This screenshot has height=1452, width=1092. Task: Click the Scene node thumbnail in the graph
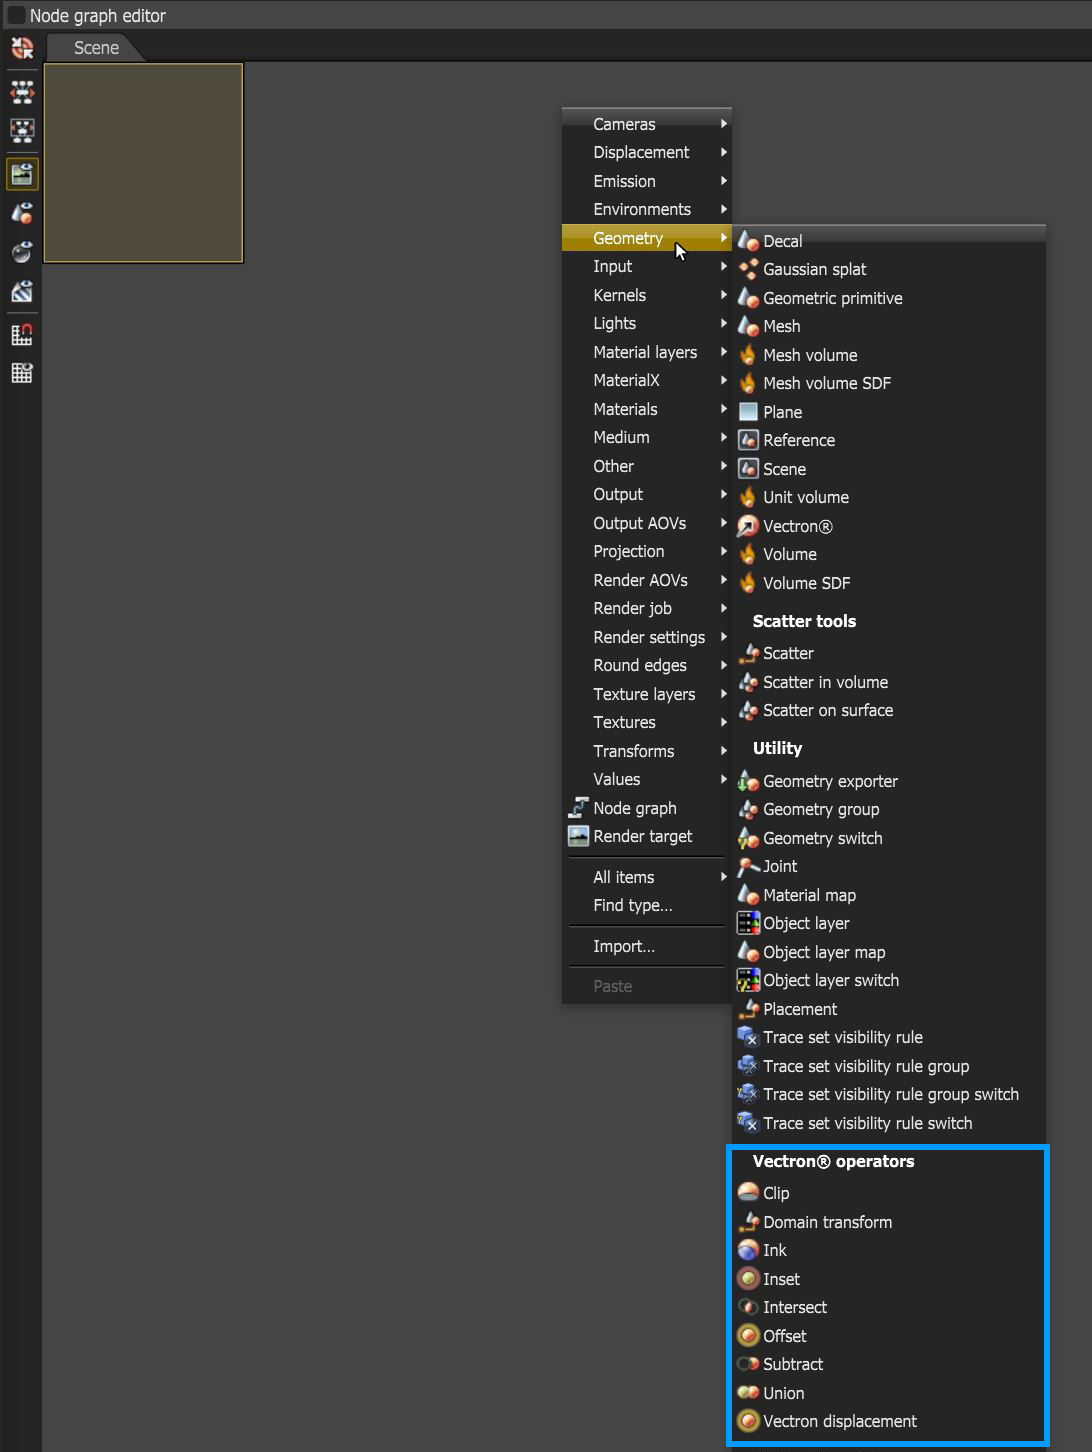click(x=144, y=163)
